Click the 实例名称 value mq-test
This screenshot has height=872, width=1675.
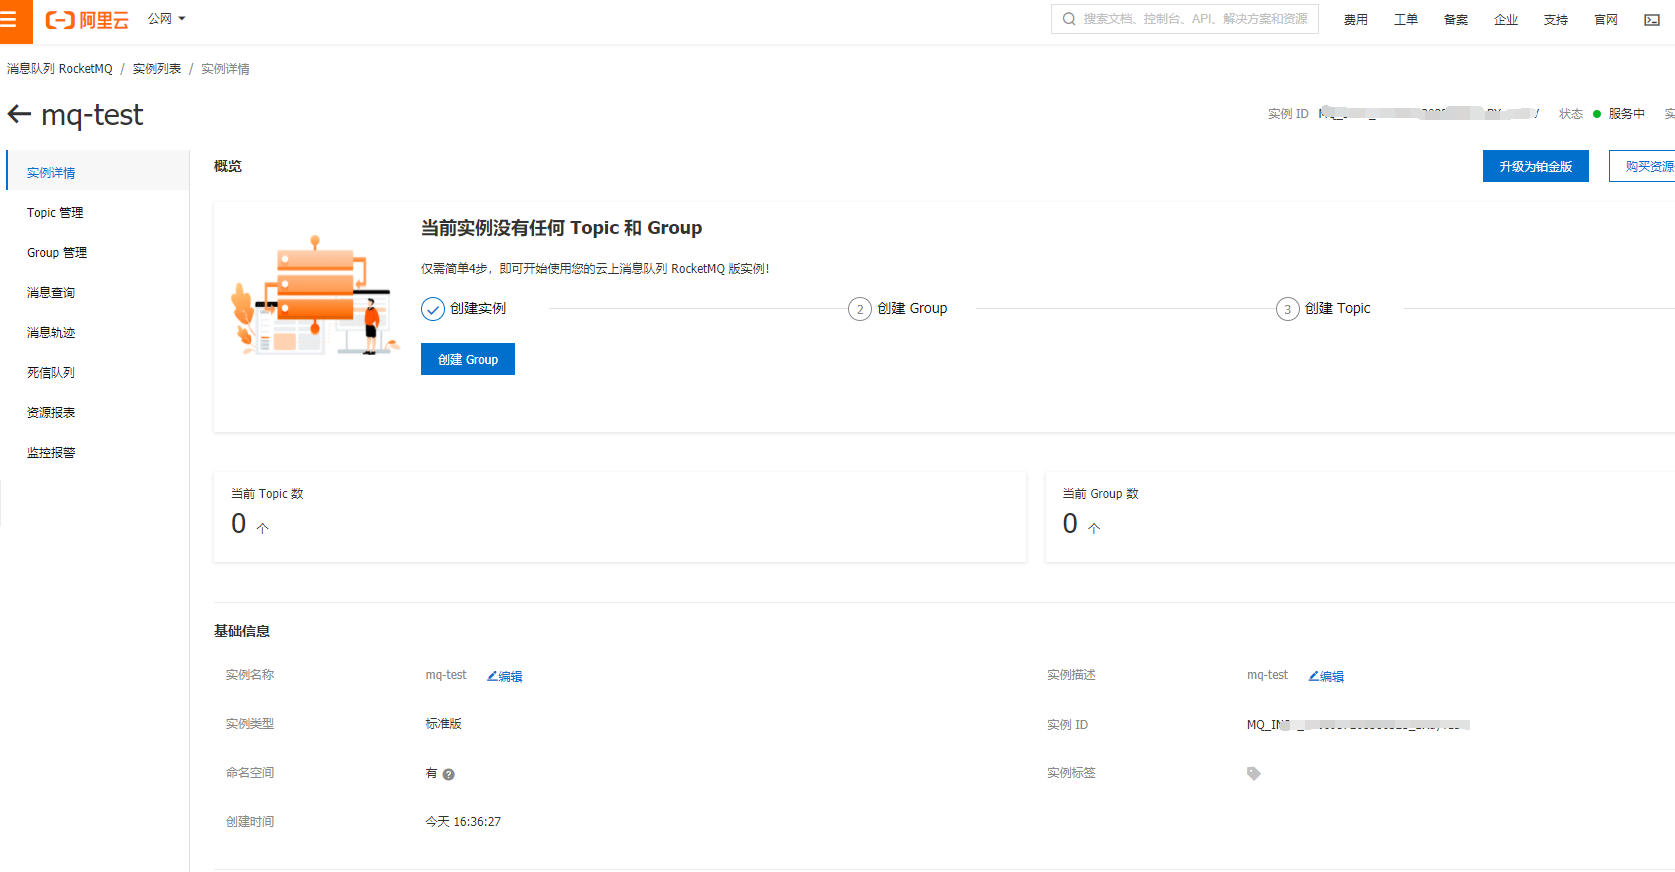click(x=446, y=675)
